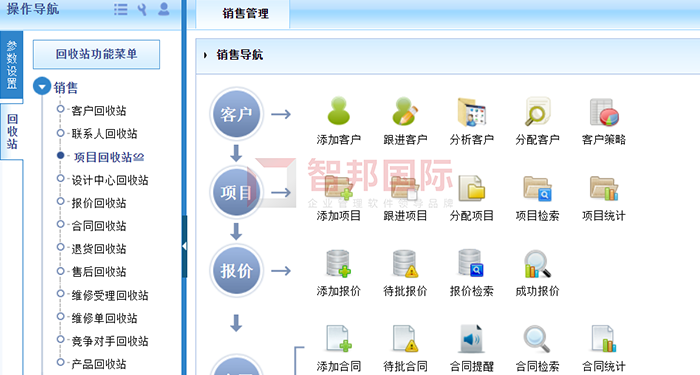Open the 合同统计 icon
Image resolution: width=700 pixels, height=375 pixels.
[x=604, y=339]
